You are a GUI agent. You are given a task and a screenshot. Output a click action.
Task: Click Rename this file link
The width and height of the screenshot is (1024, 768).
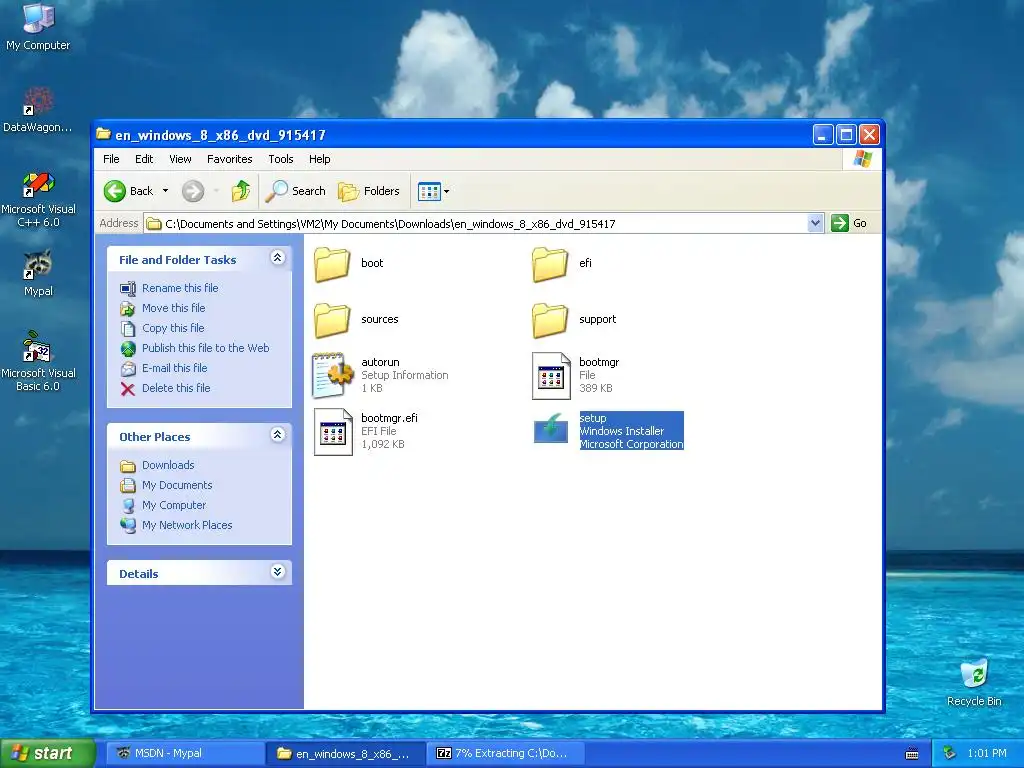click(x=180, y=288)
